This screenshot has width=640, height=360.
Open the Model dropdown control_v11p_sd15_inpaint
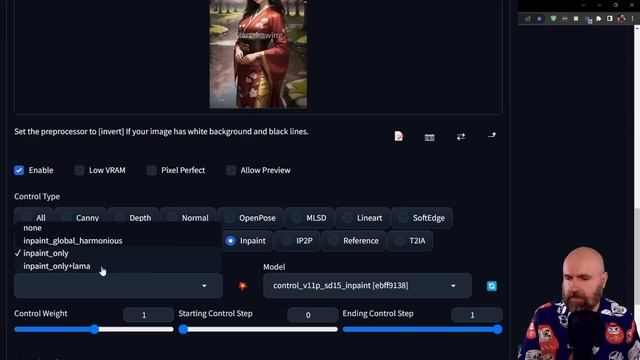tap(367, 285)
